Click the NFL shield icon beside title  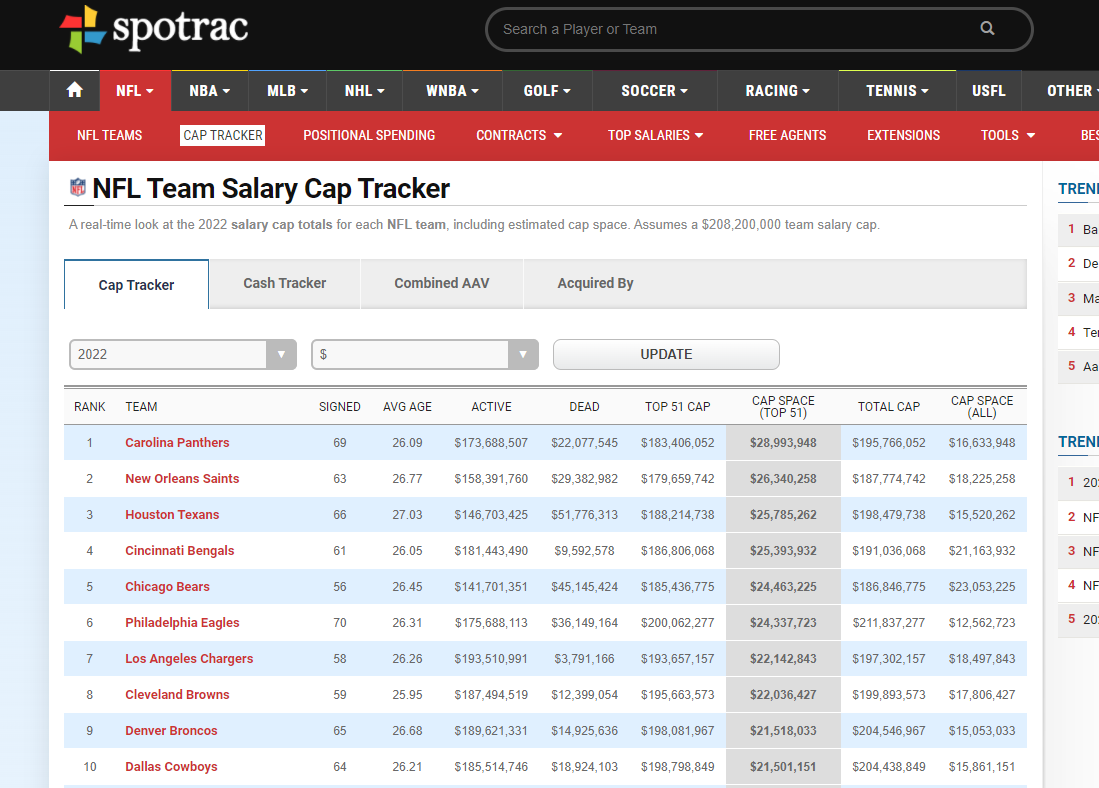78,188
